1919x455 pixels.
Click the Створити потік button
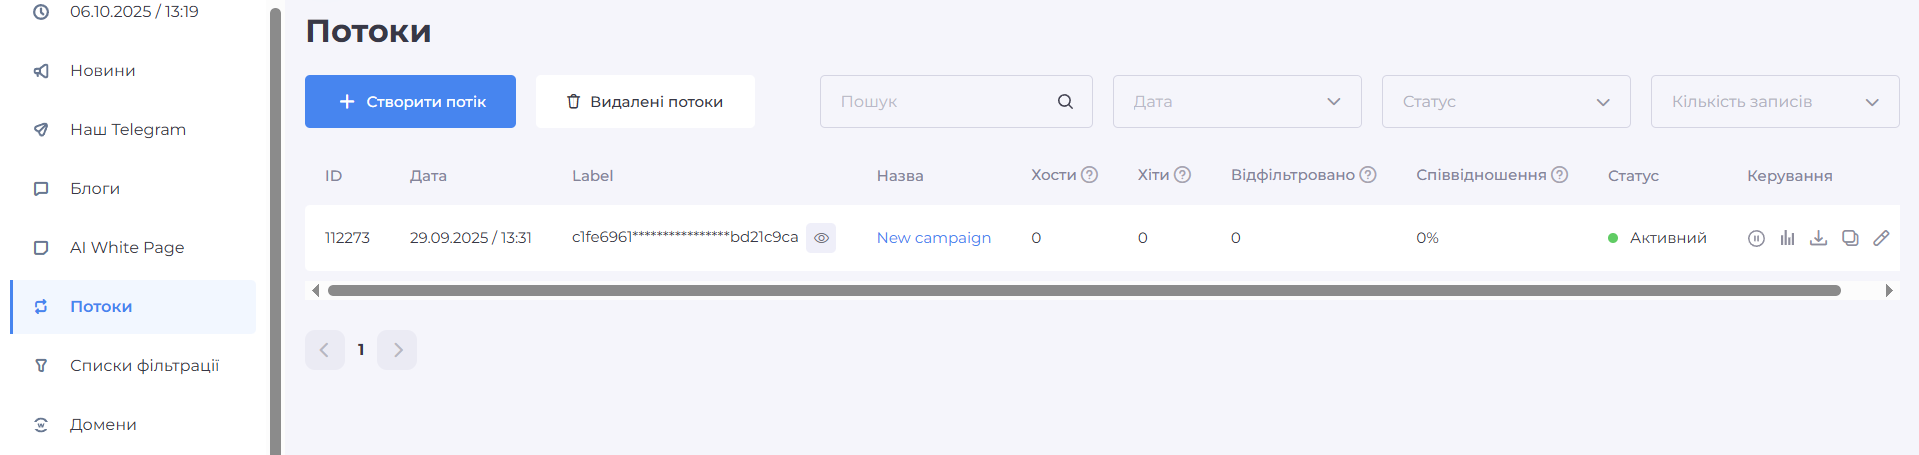410,101
